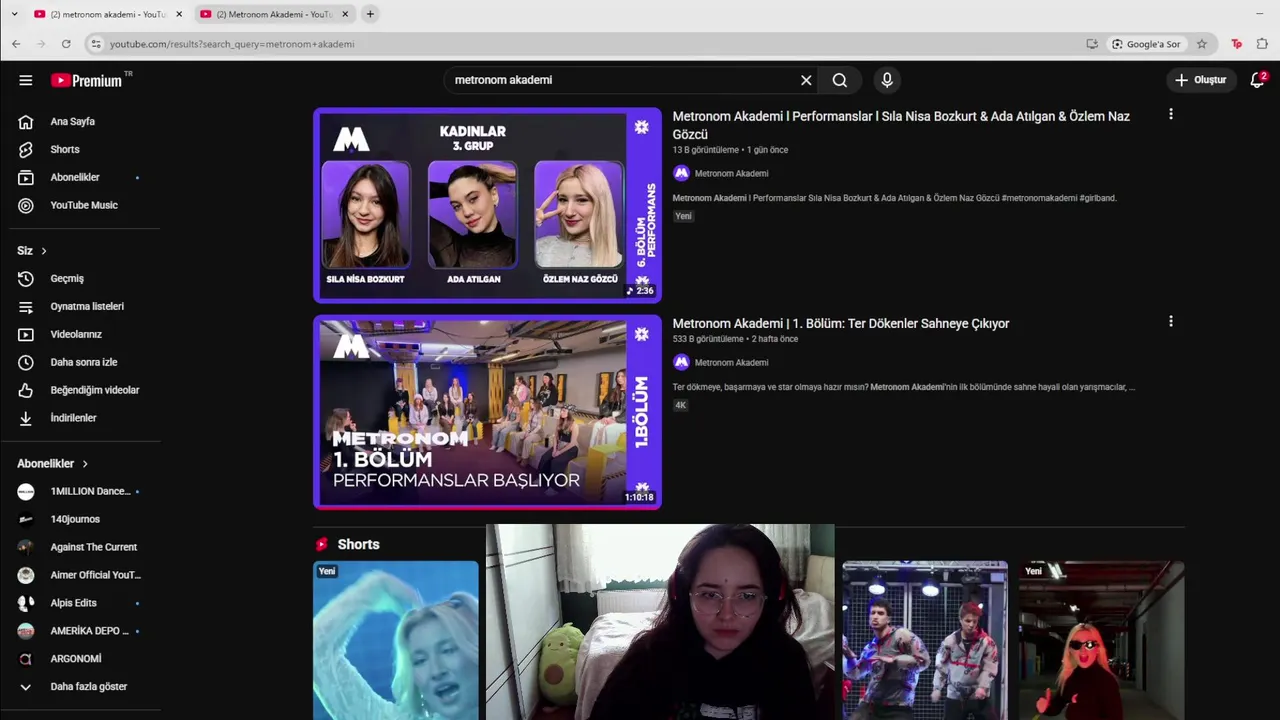View site information icon
The image size is (1280, 720).
click(96, 44)
